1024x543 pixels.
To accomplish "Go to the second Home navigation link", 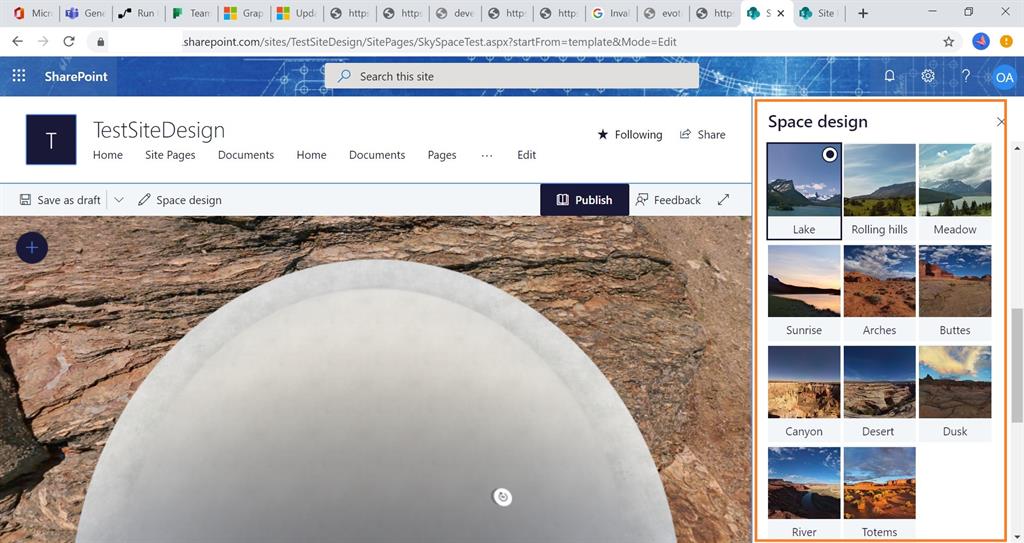I will coord(311,155).
